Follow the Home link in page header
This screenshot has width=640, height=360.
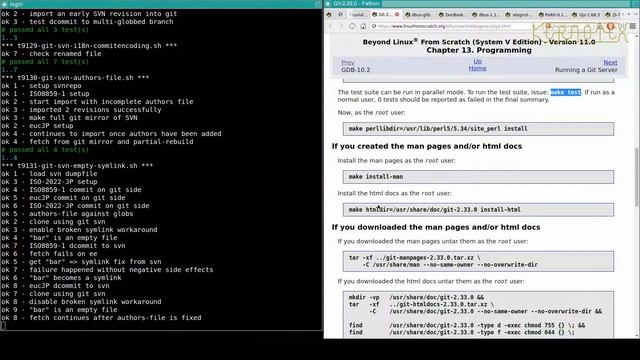point(477,68)
